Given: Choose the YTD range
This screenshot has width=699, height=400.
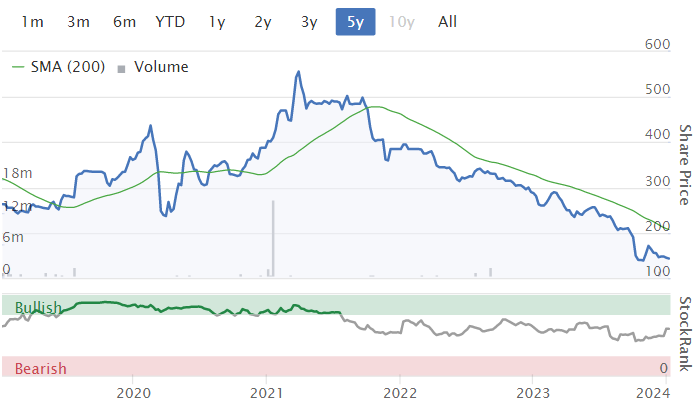Looking at the screenshot, I should 170,22.
